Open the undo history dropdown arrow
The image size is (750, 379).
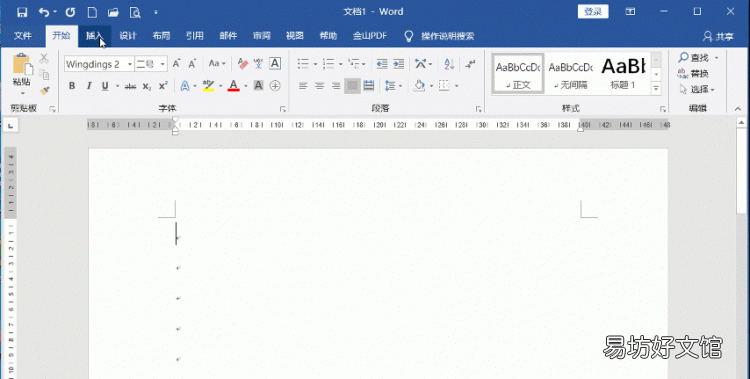tap(55, 12)
